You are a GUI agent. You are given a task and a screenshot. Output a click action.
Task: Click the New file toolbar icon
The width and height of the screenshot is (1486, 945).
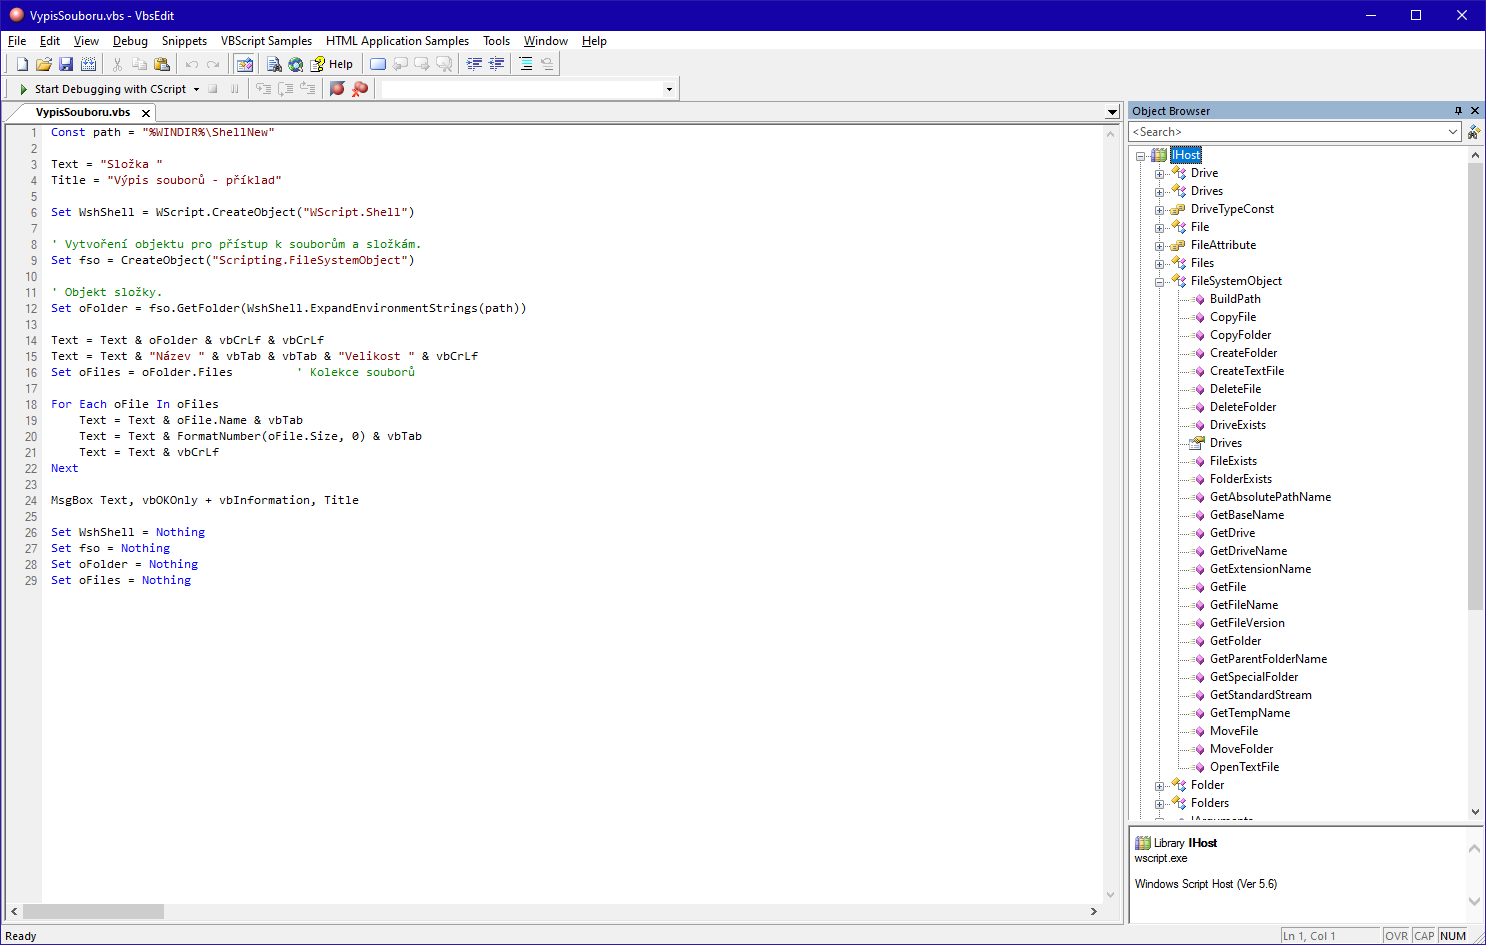click(x=22, y=64)
